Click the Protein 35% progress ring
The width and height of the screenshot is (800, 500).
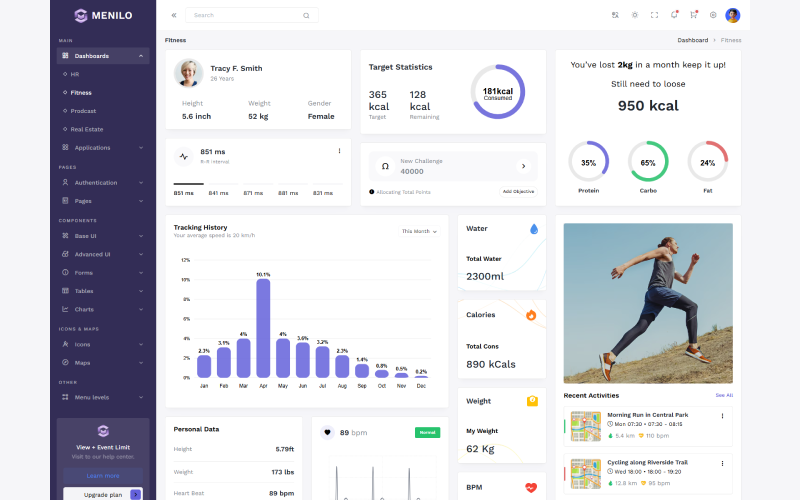588,162
